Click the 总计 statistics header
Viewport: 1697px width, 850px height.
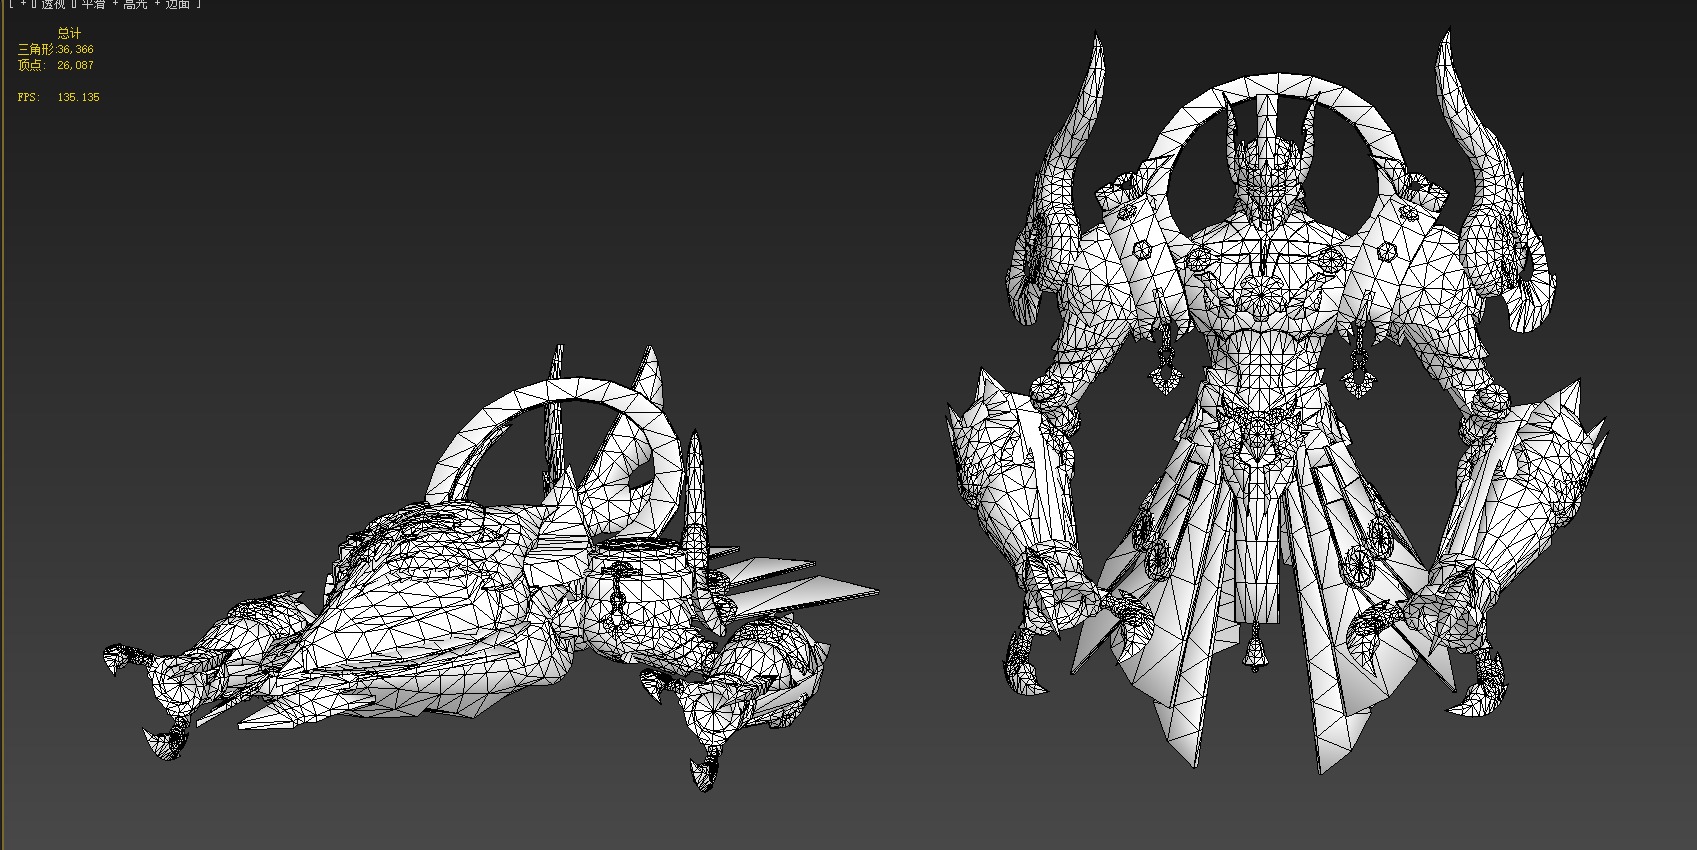tap(69, 33)
